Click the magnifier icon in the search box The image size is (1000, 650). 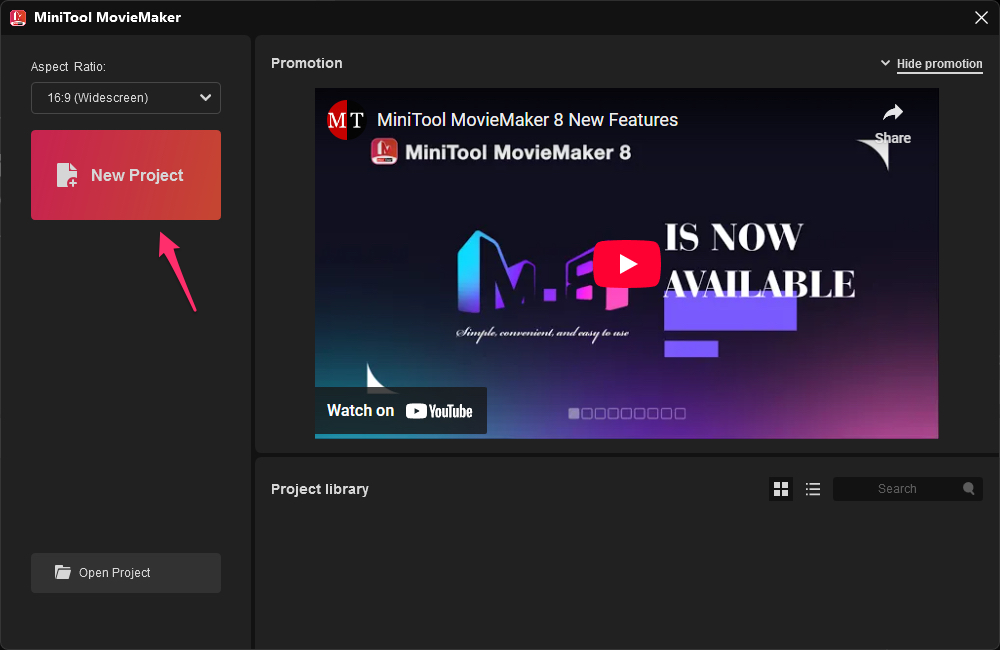968,489
